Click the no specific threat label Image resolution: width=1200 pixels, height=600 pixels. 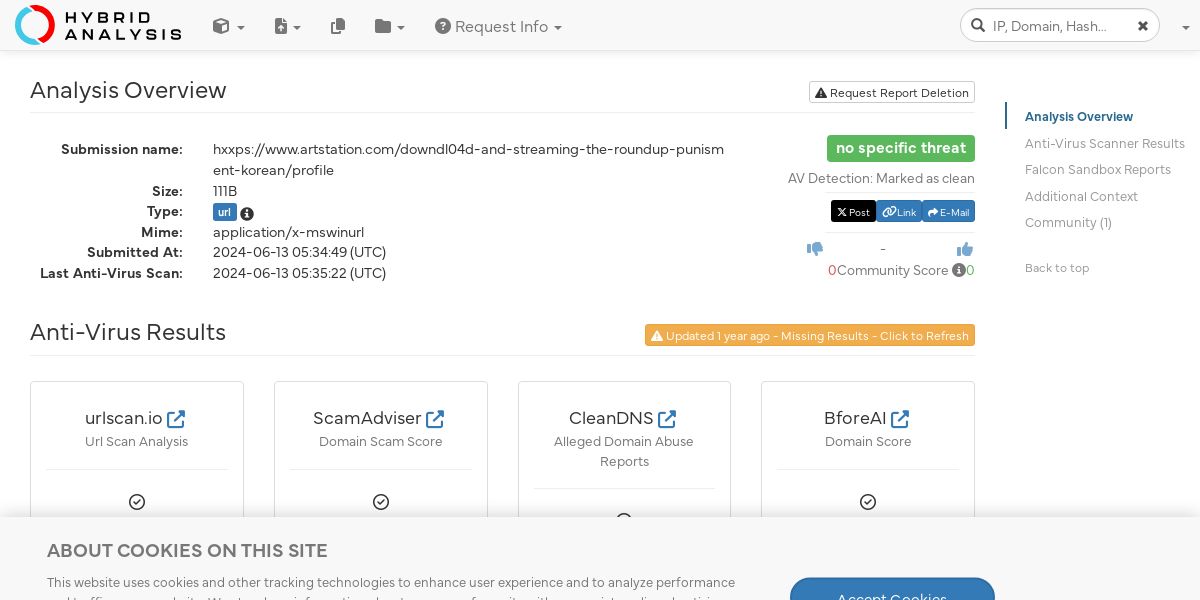901,148
